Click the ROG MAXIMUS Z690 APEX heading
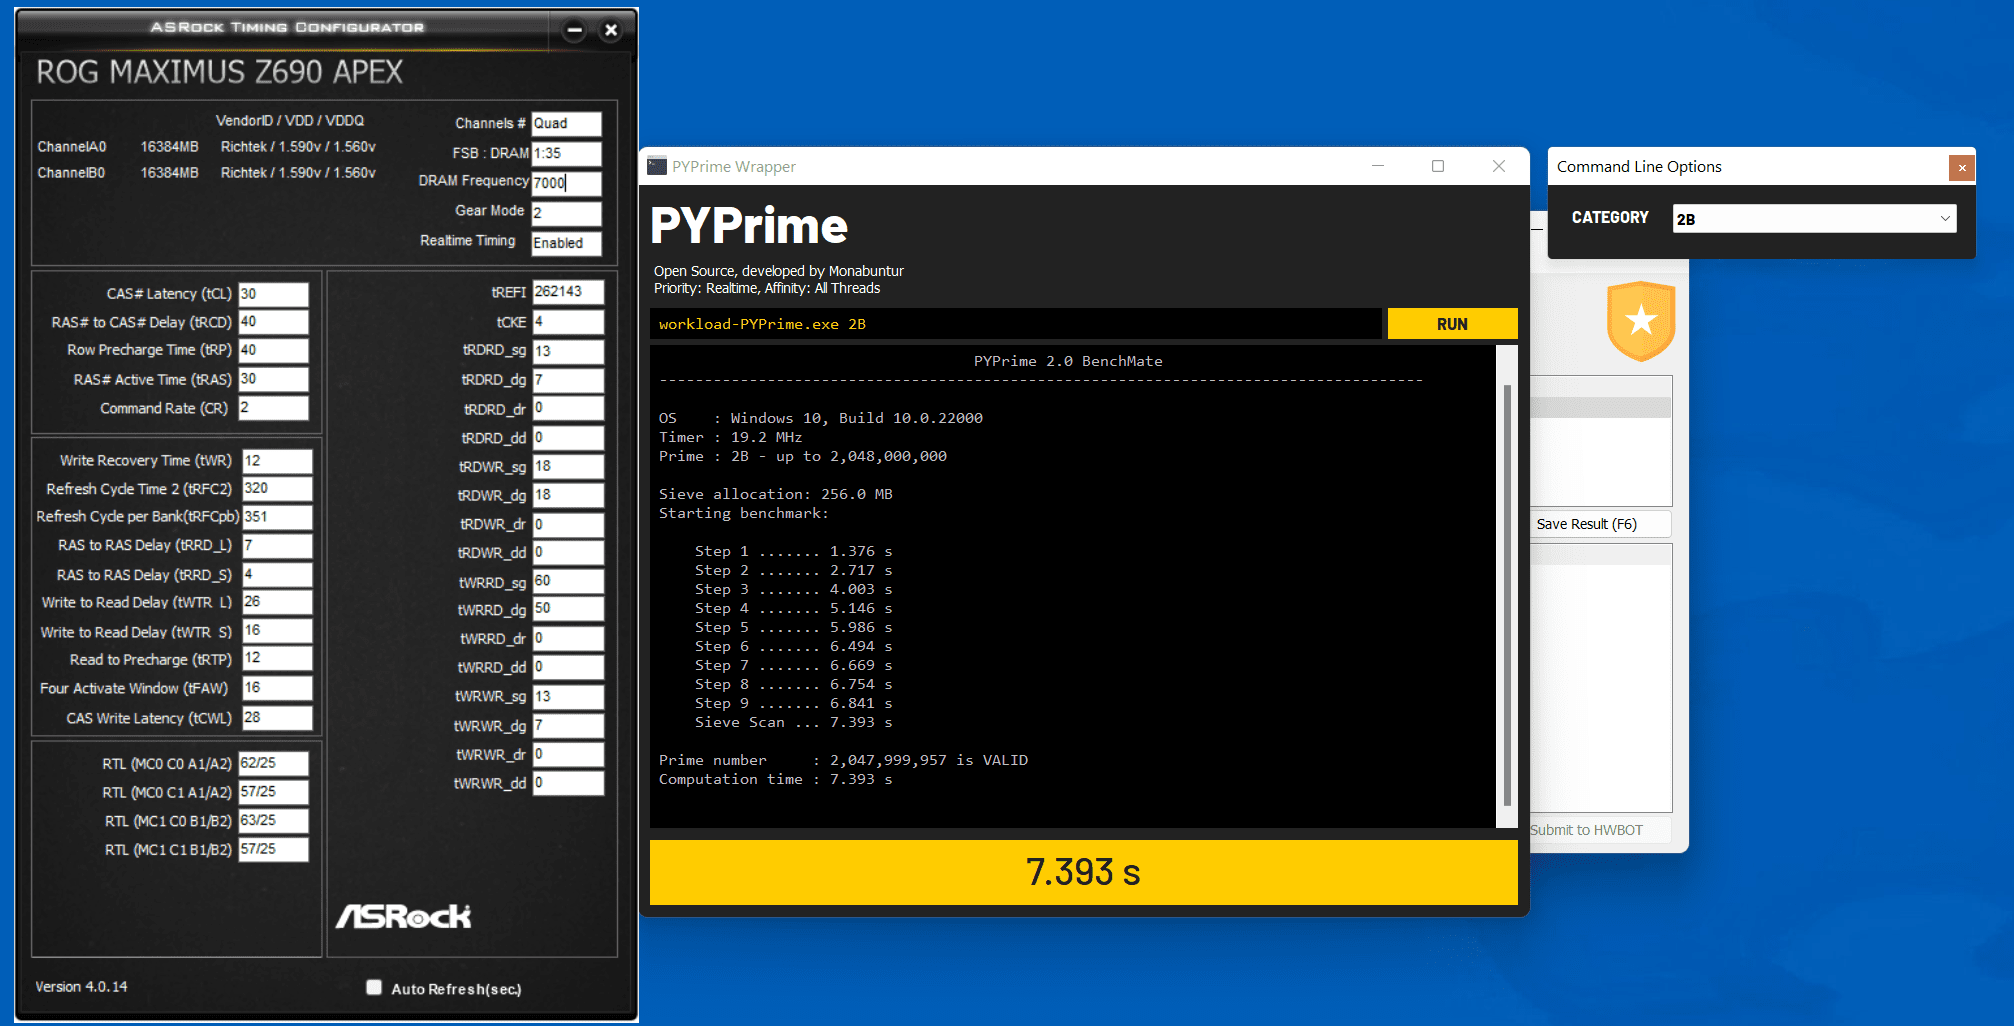 (x=220, y=72)
